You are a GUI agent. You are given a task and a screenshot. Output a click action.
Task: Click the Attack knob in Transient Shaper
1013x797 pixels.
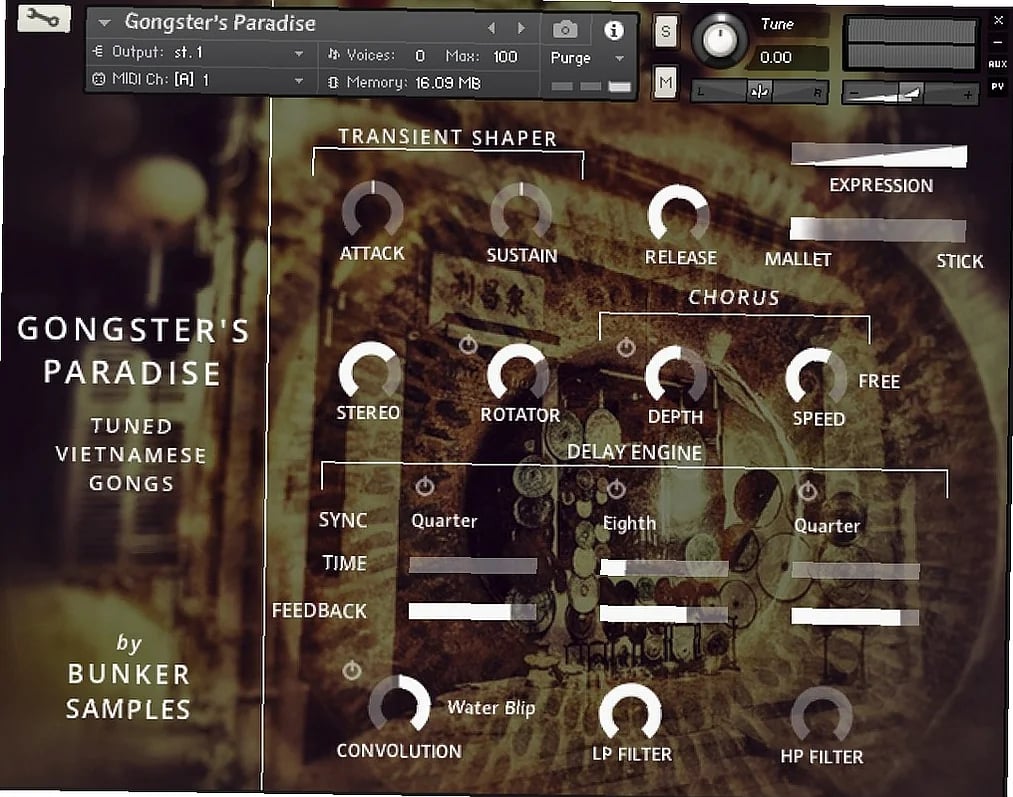(371, 213)
